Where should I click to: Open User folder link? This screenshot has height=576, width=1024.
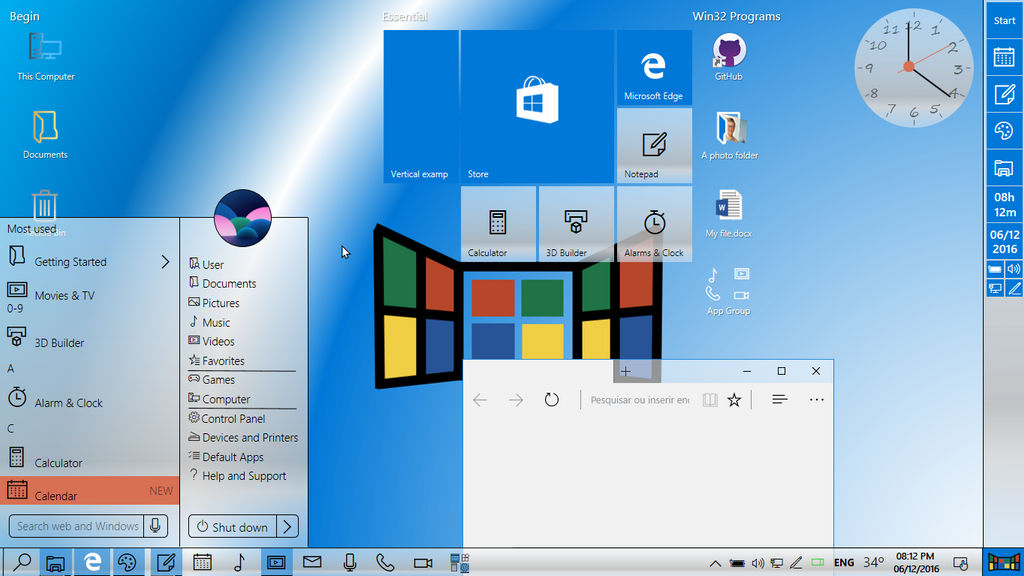pos(206,264)
